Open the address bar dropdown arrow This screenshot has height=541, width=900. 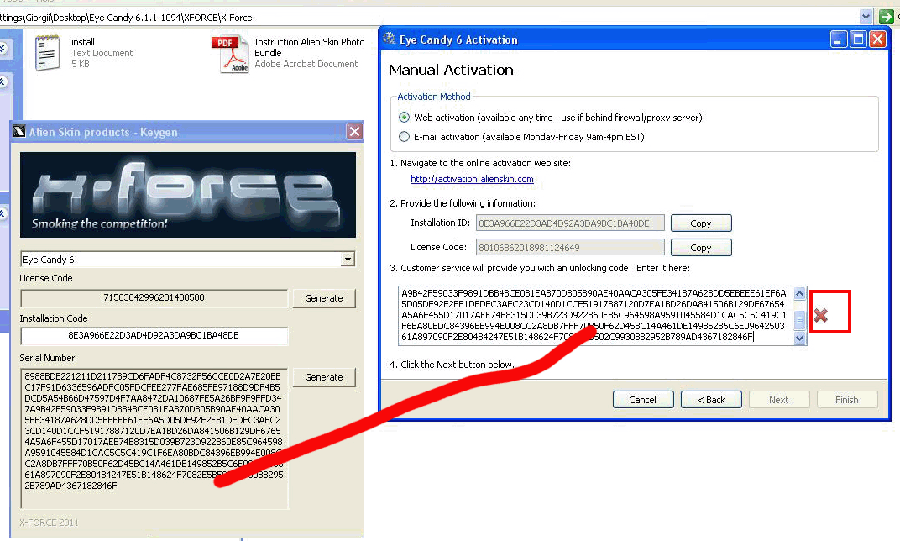click(x=866, y=17)
